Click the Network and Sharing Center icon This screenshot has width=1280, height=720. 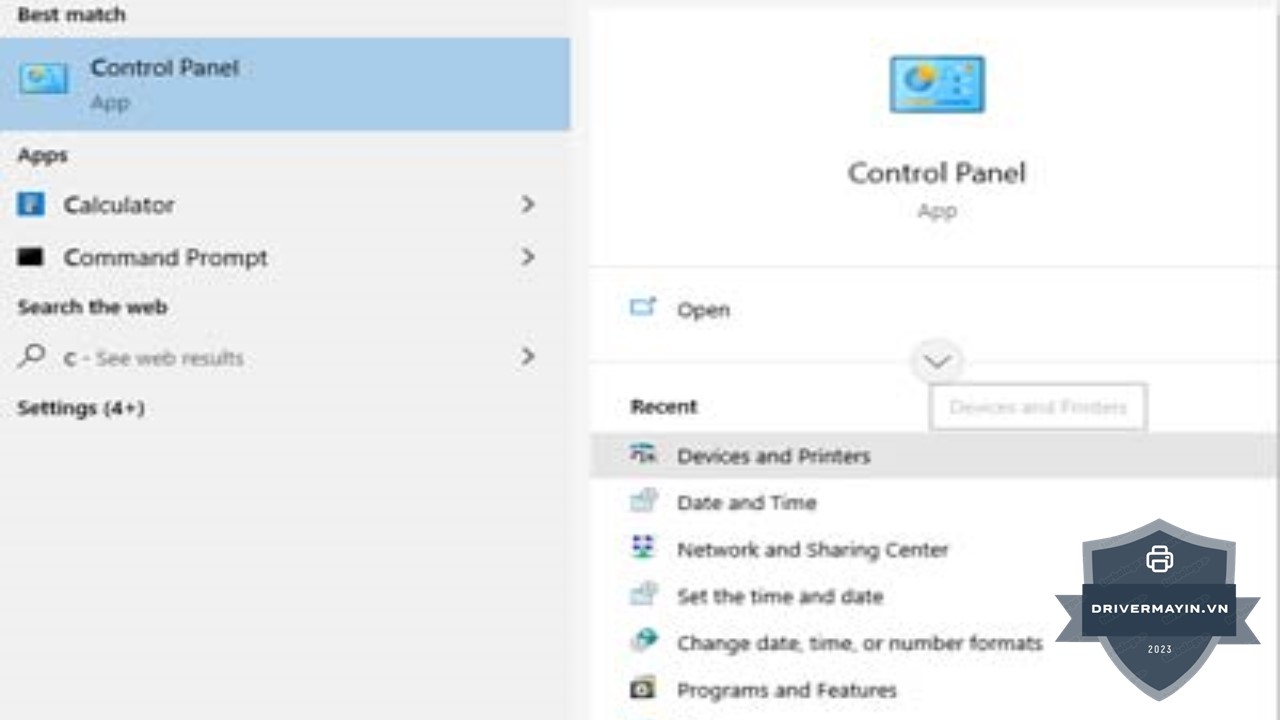[x=643, y=548]
